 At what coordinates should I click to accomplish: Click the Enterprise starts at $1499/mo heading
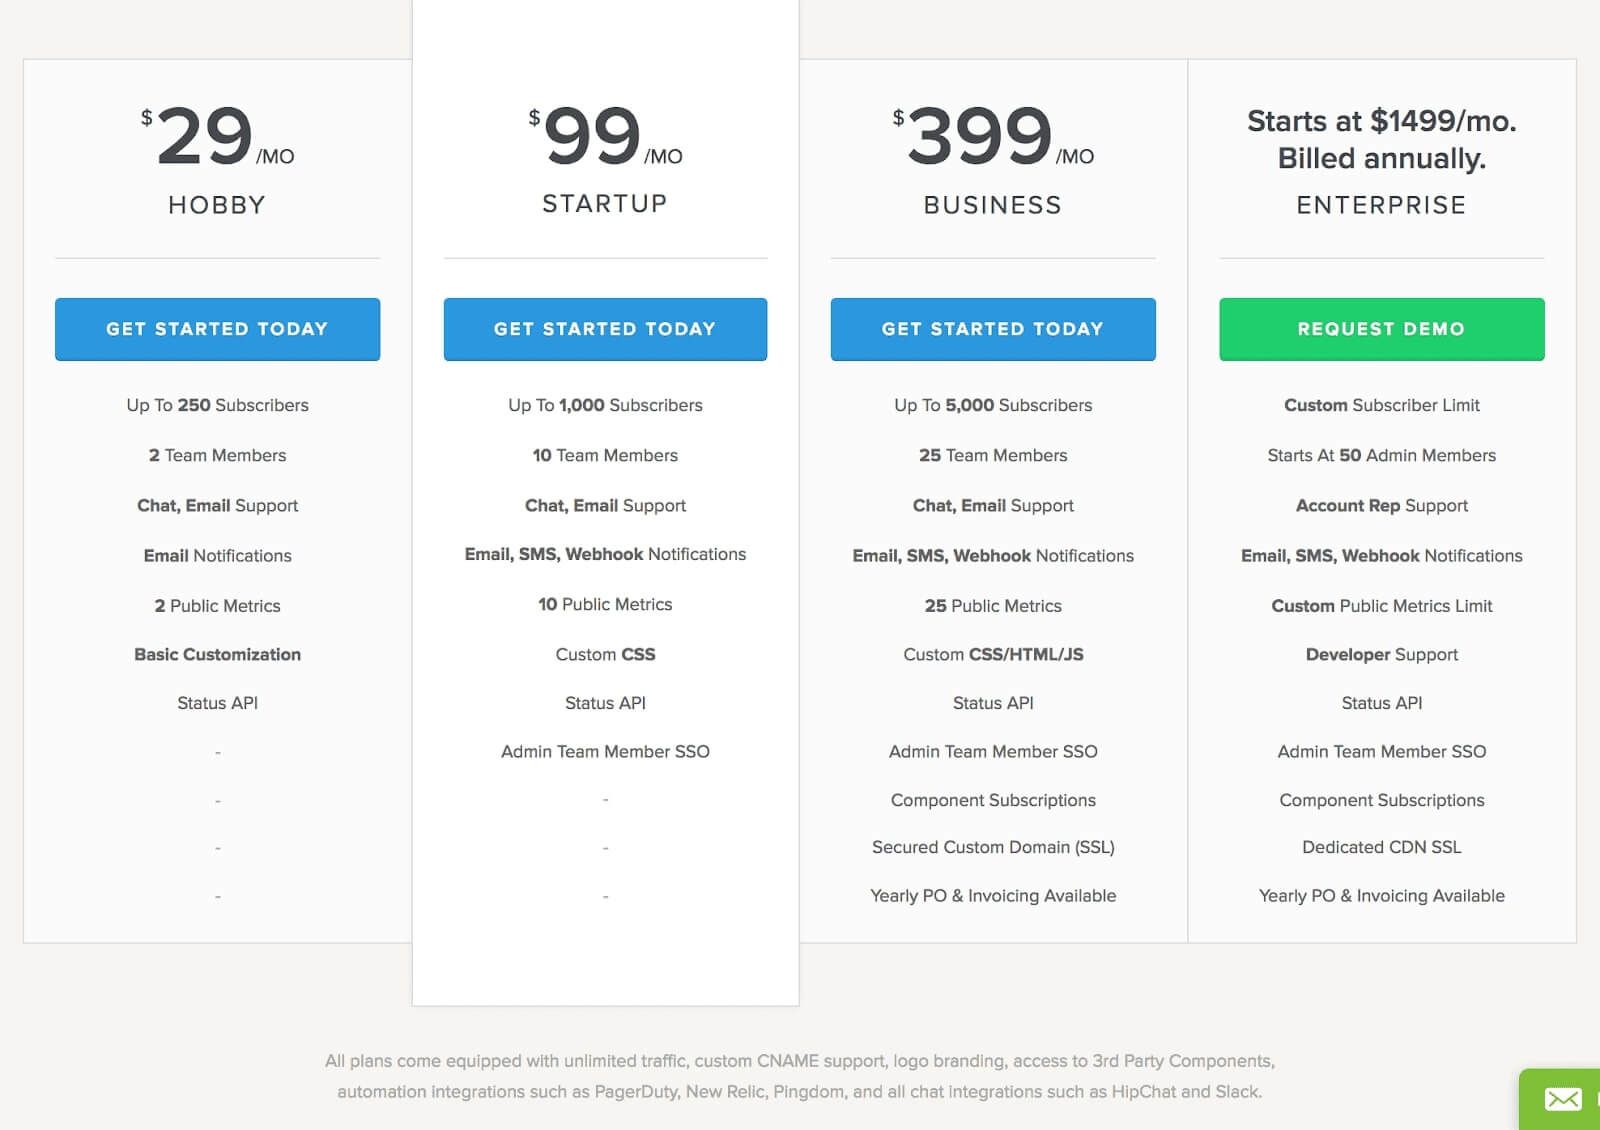click(x=1381, y=139)
